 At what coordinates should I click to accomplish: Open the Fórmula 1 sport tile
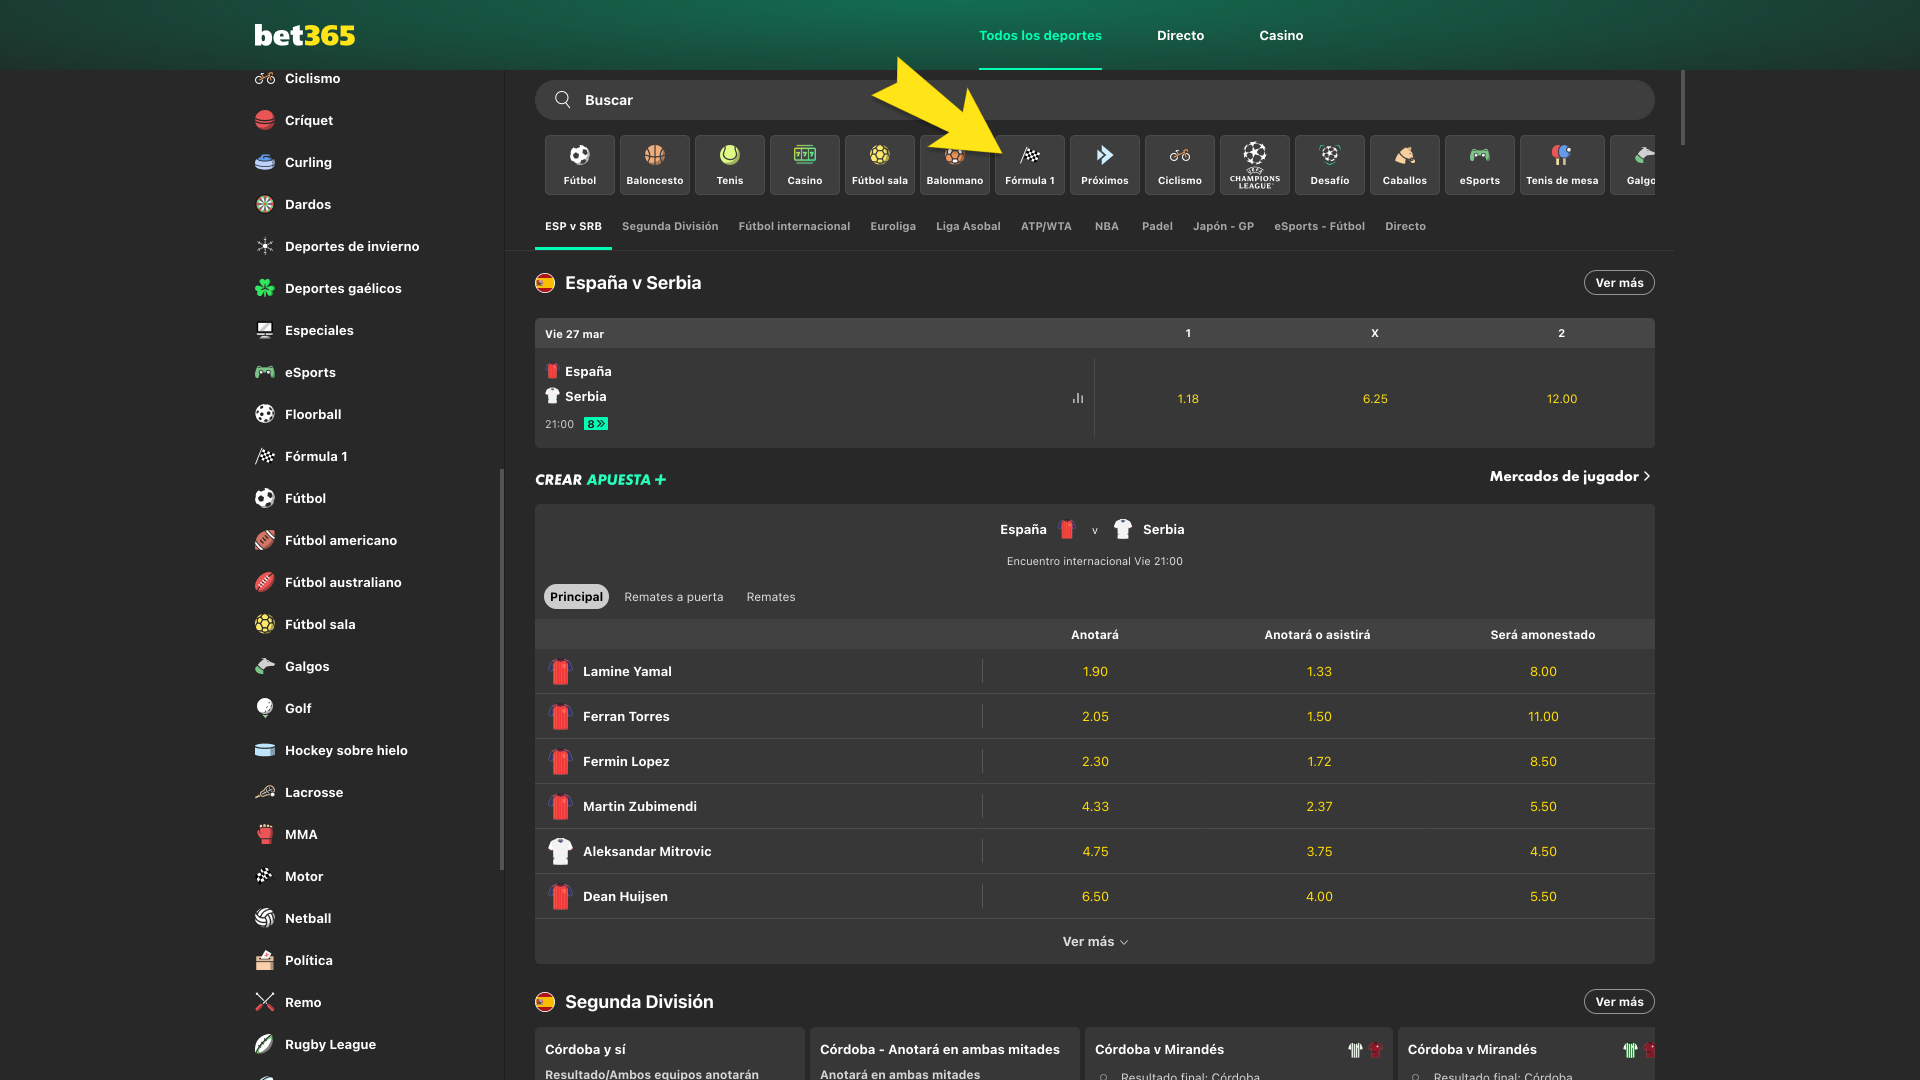pyautogui.click(x=1029, y=165)
